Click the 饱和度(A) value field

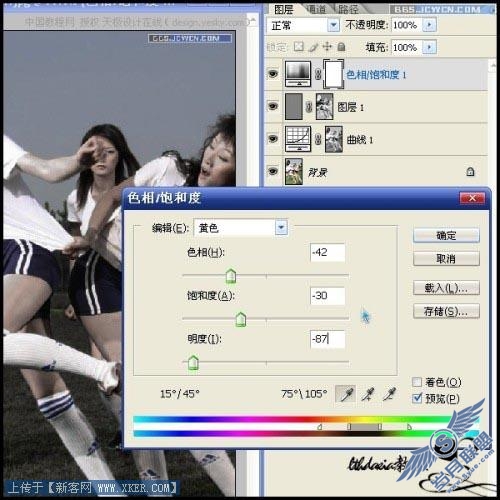[327, 296]
